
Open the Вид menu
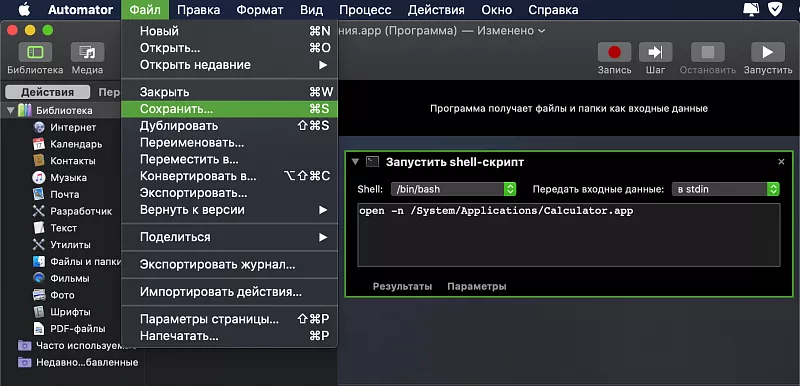click(x=311, y=10)
